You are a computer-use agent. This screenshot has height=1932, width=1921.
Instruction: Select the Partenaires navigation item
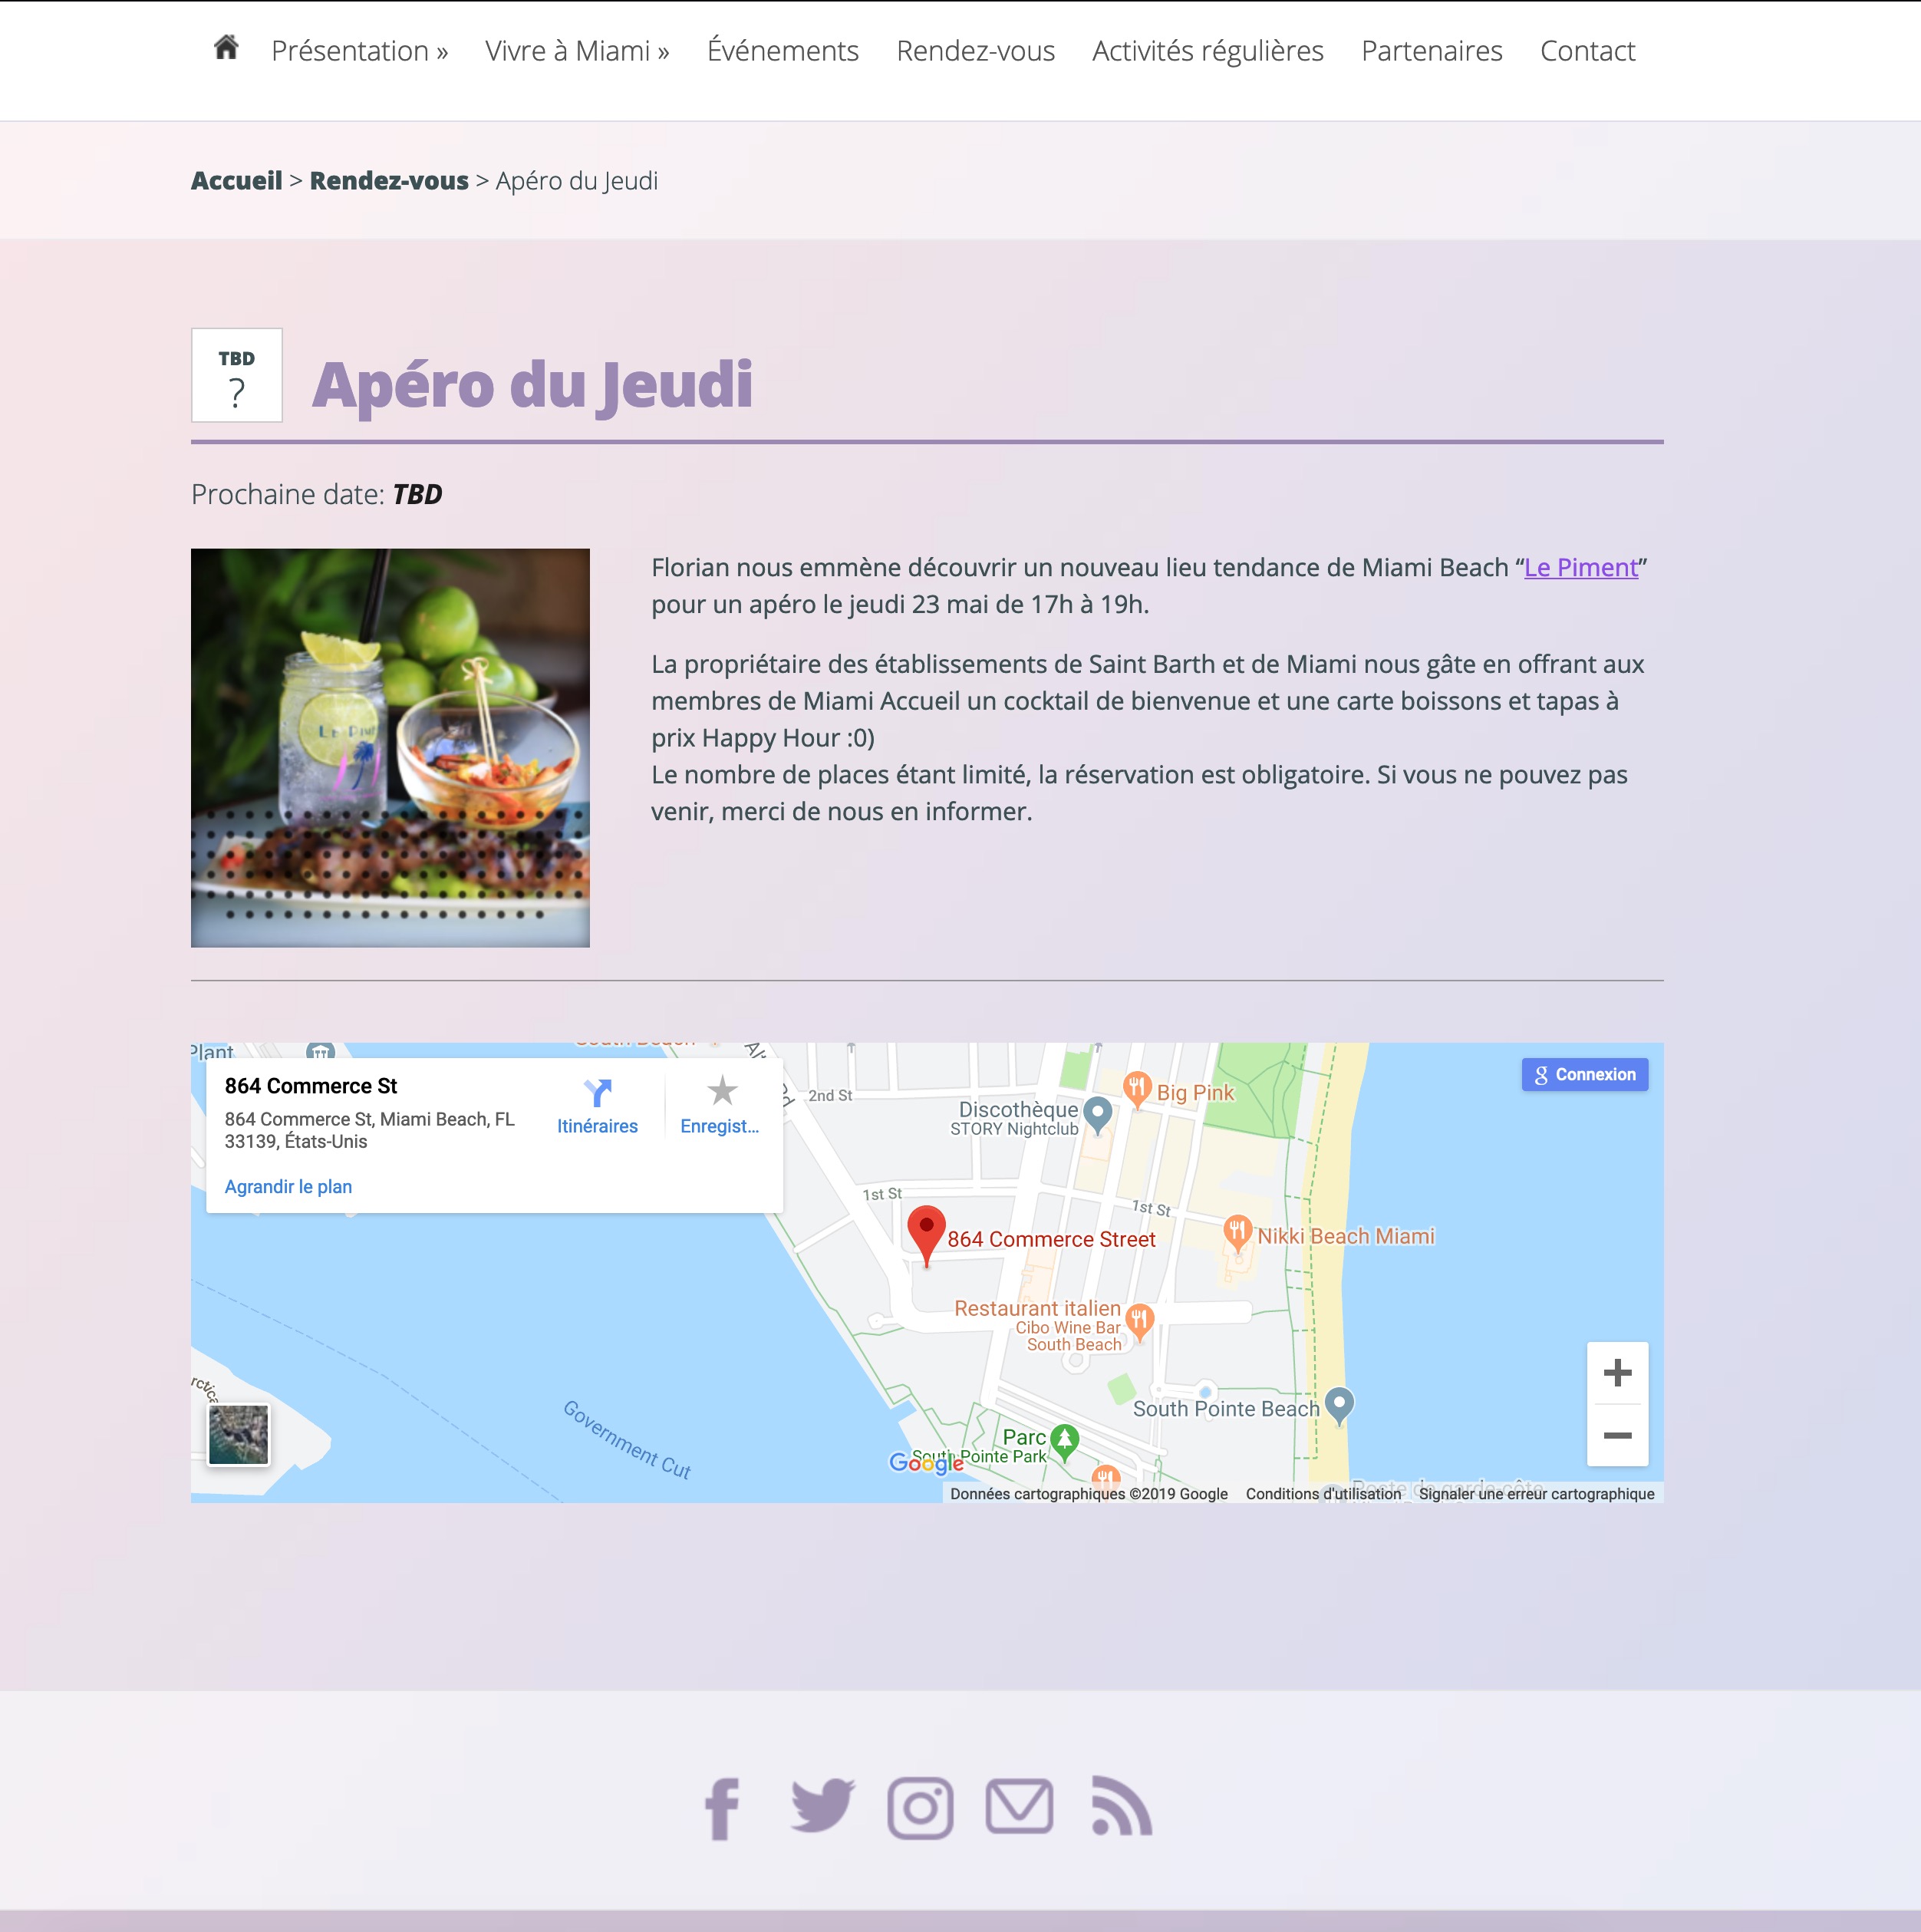pyautogui.click(x=1432, y=49)
